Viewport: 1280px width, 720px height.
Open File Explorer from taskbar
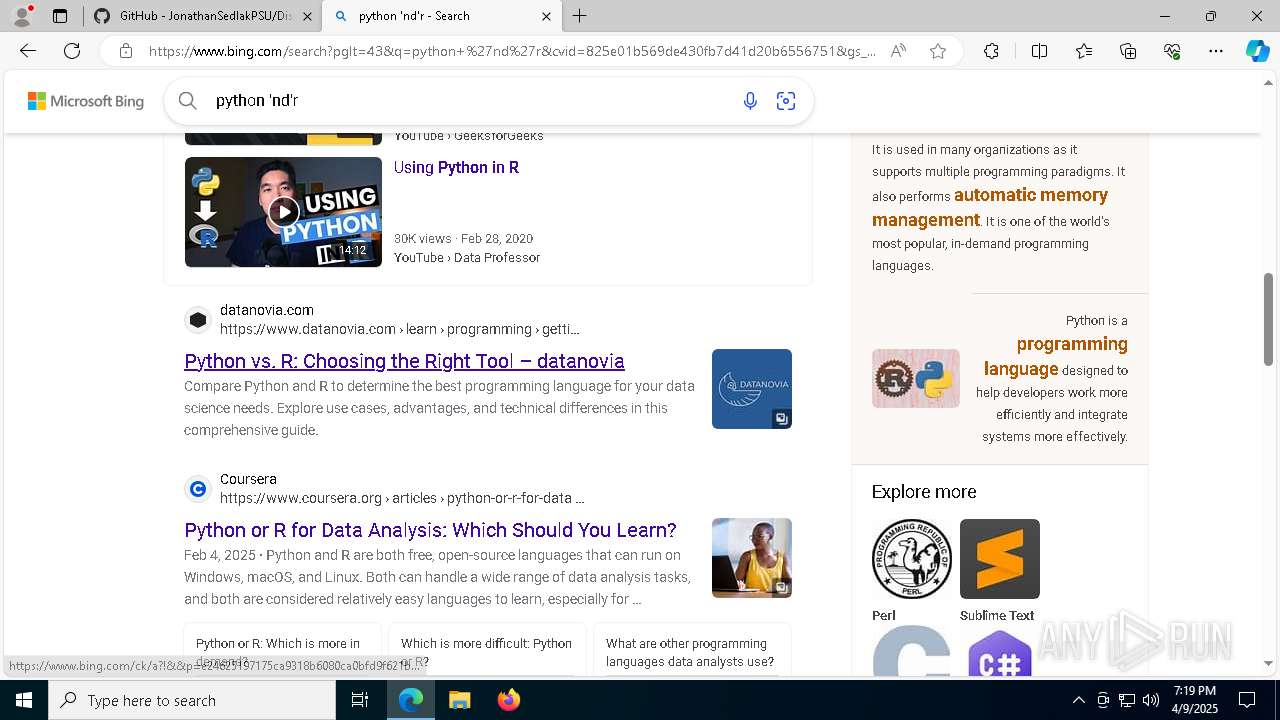(460, 700)
